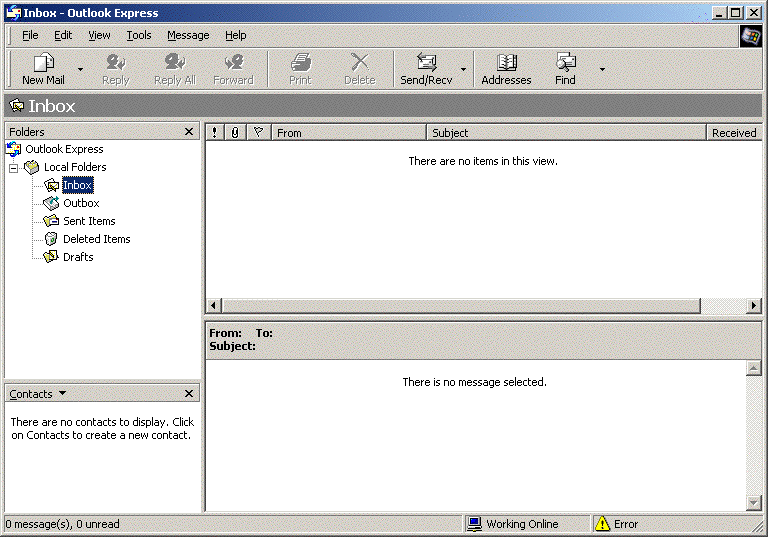Open the Find dropdown arrow
This screenshot has height=537, width=768.
click(602, 69)
